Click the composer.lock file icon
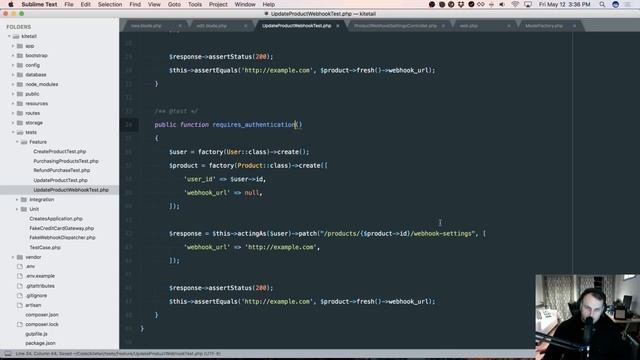The height and width of the screenshot is (360, 640). 20,324
